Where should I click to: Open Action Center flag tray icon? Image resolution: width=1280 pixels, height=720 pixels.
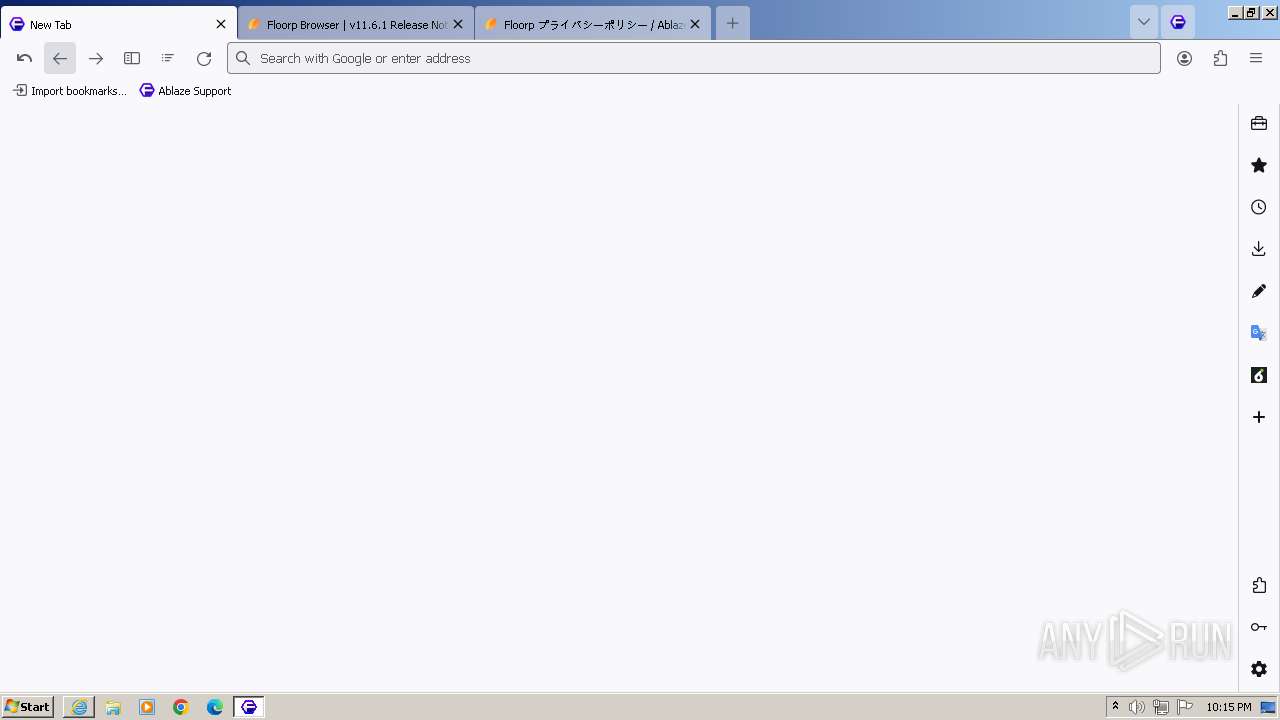(1185, 707)
